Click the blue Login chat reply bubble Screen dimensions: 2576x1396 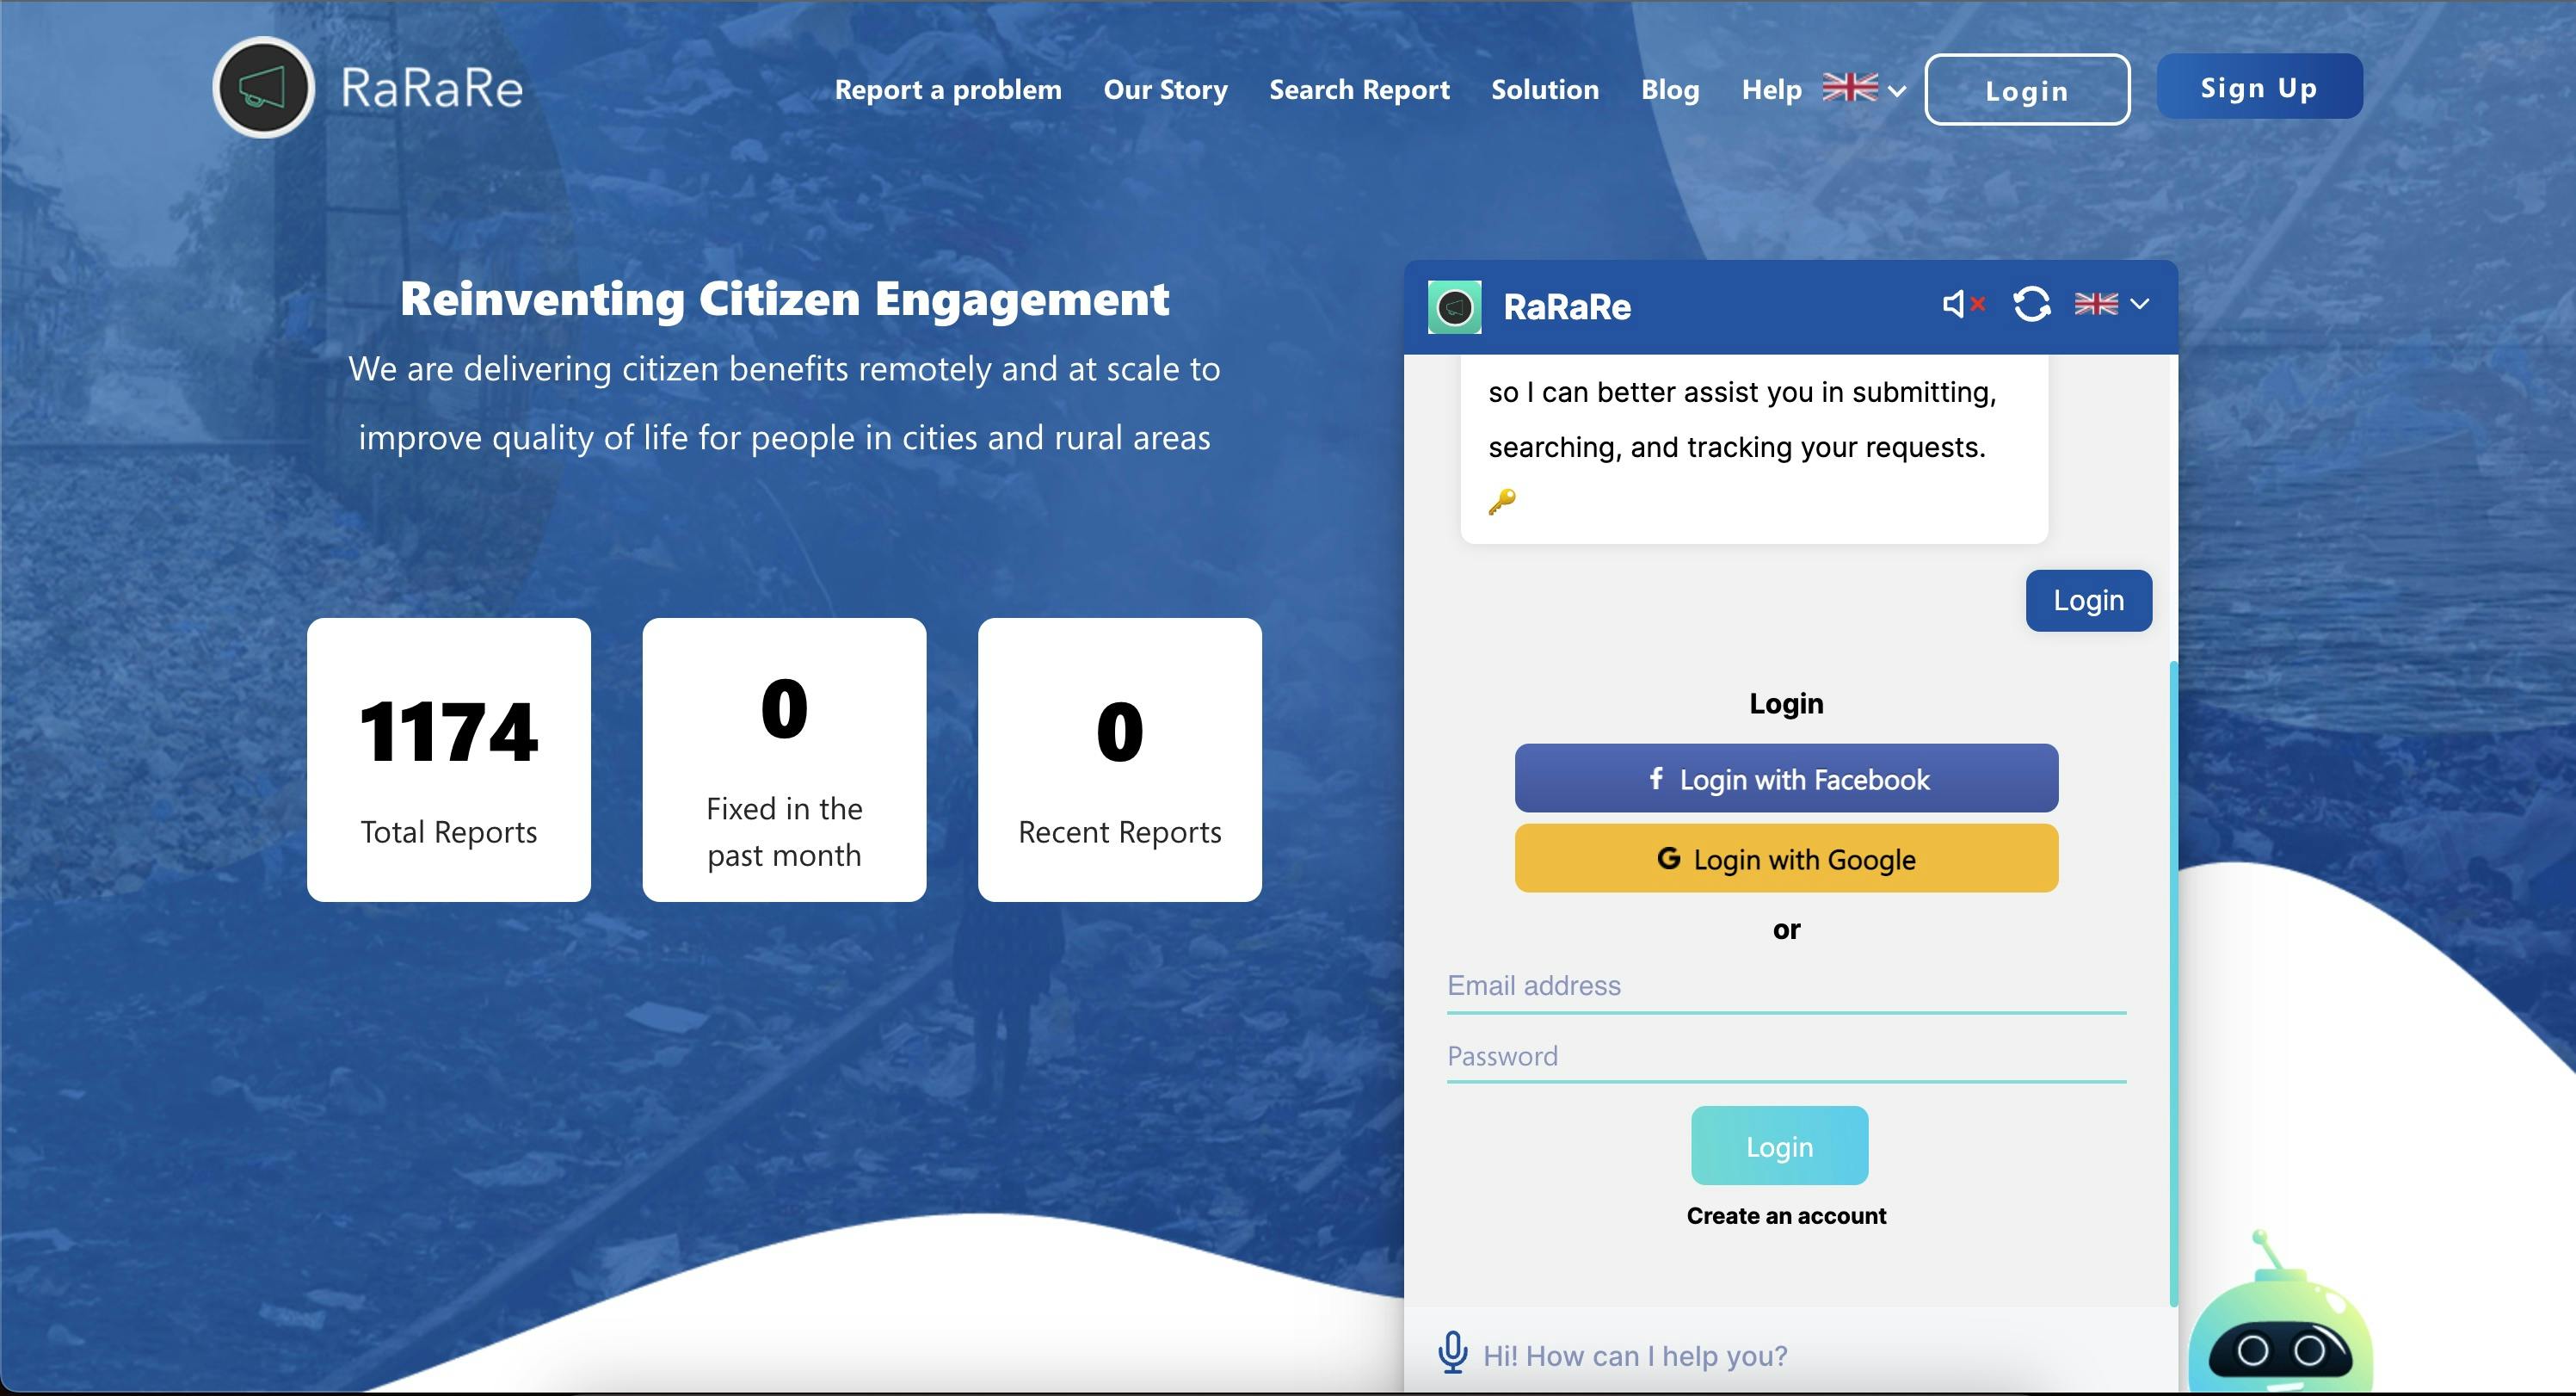pyautogui.click(x=2089, y=601)
